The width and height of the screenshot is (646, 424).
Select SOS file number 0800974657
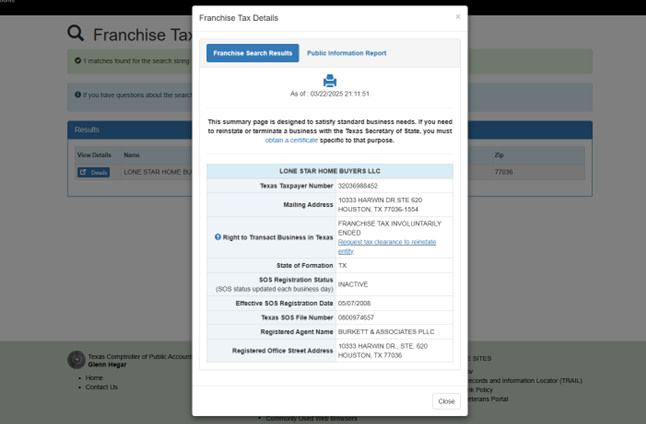(356, 318)
